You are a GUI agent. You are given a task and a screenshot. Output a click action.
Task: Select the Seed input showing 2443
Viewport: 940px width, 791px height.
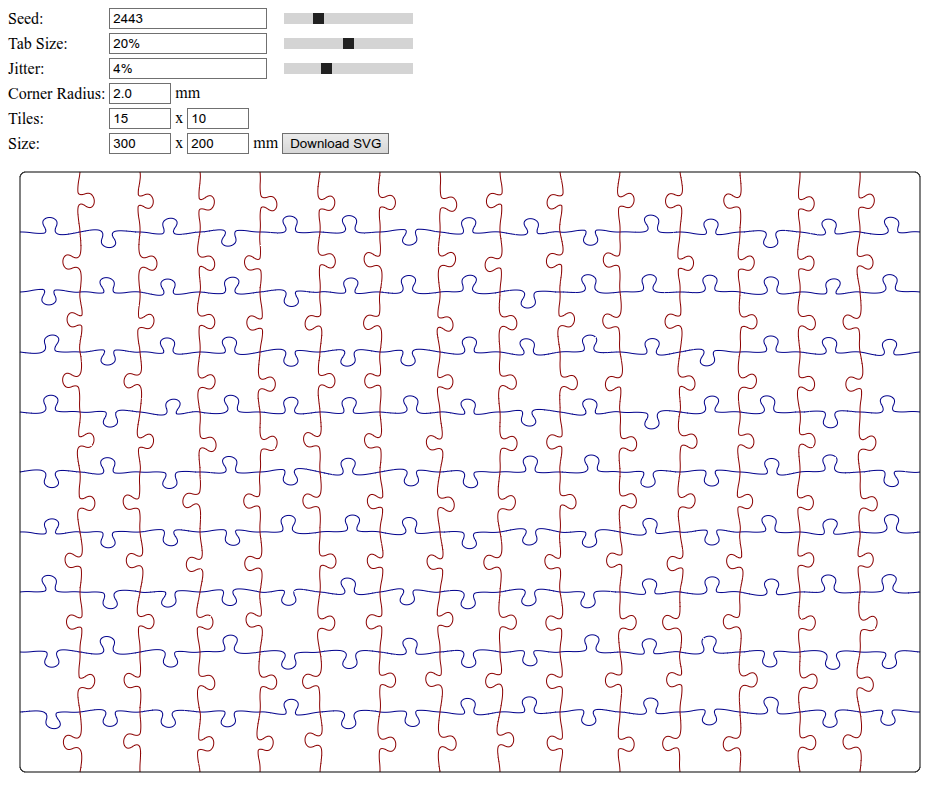pyautogui.click(x=187, y=18)
